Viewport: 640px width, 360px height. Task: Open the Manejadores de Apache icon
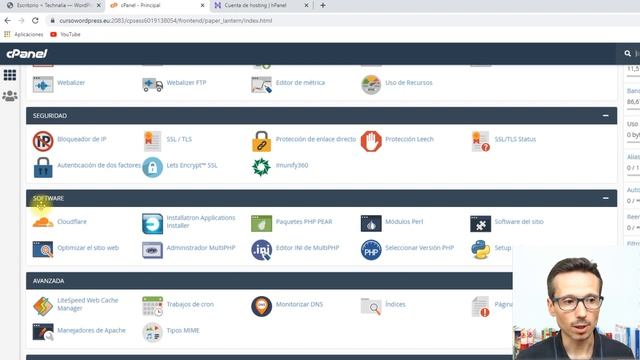tap(43, 332)
